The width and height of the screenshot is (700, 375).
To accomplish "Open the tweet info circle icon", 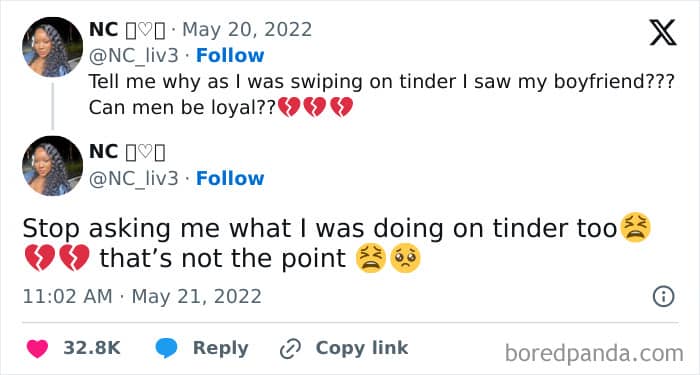I will tap(663, 296).
